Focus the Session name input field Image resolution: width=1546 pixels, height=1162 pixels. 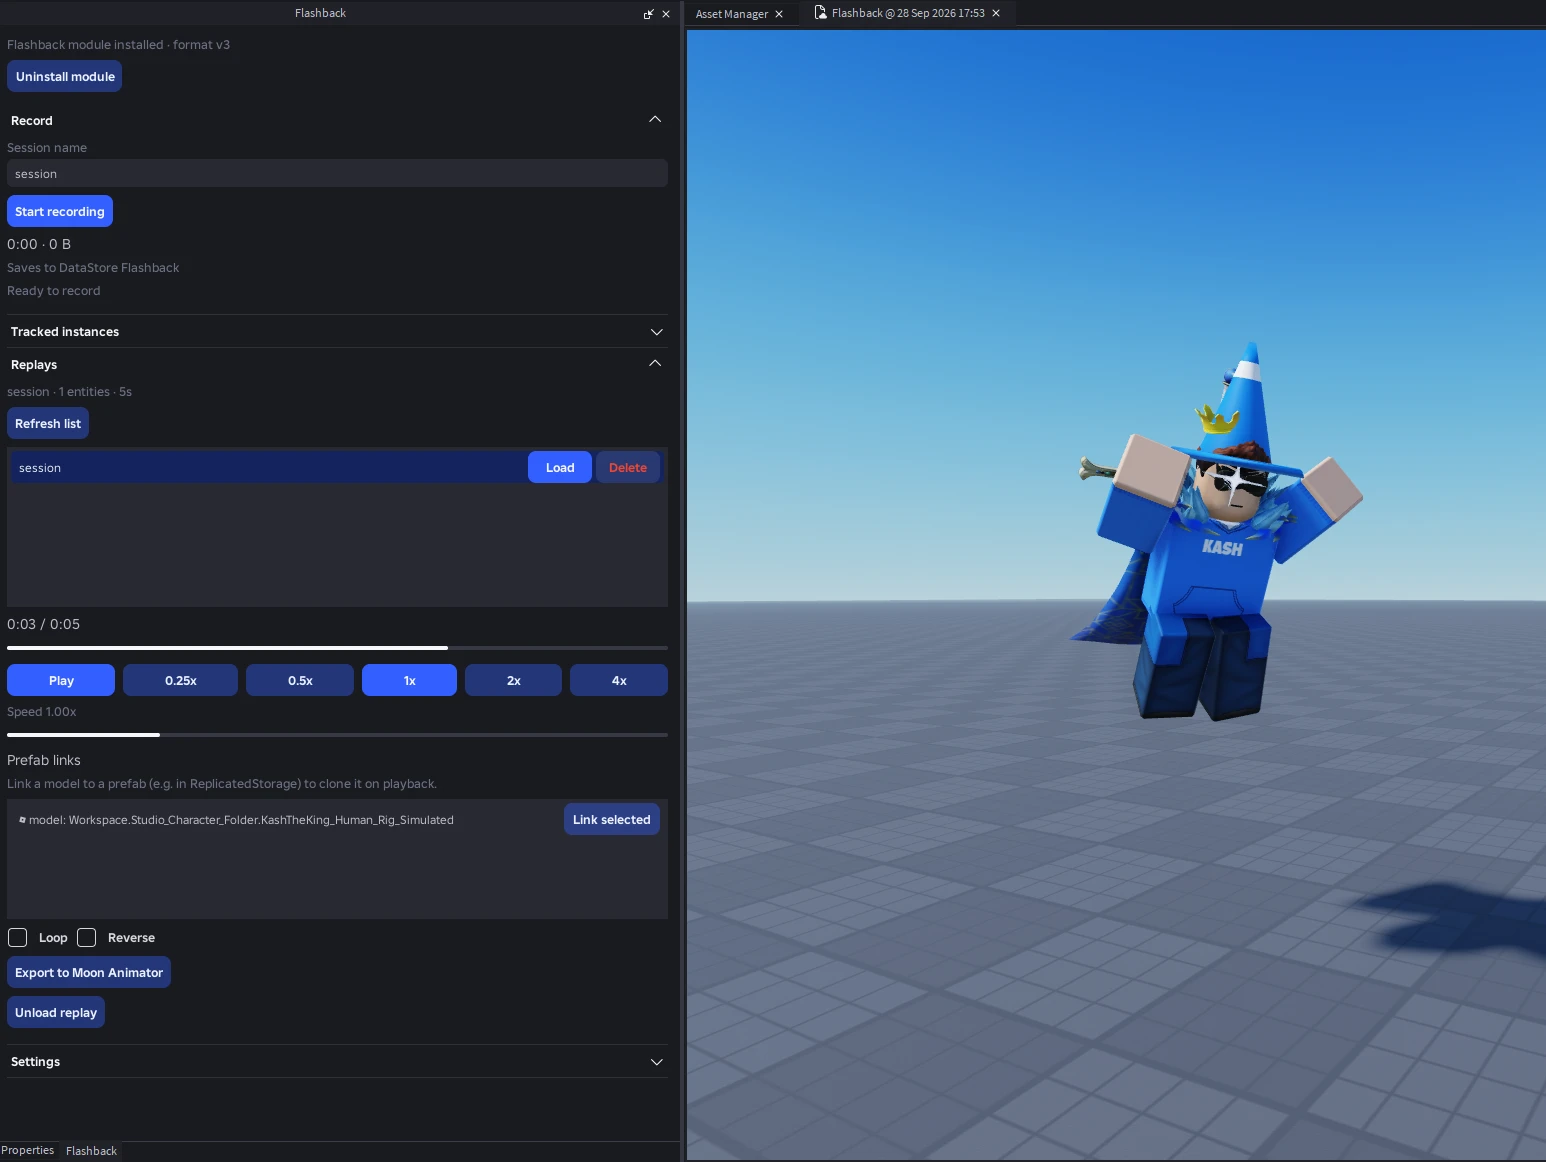pyautogui.click(x=337, y=173)
